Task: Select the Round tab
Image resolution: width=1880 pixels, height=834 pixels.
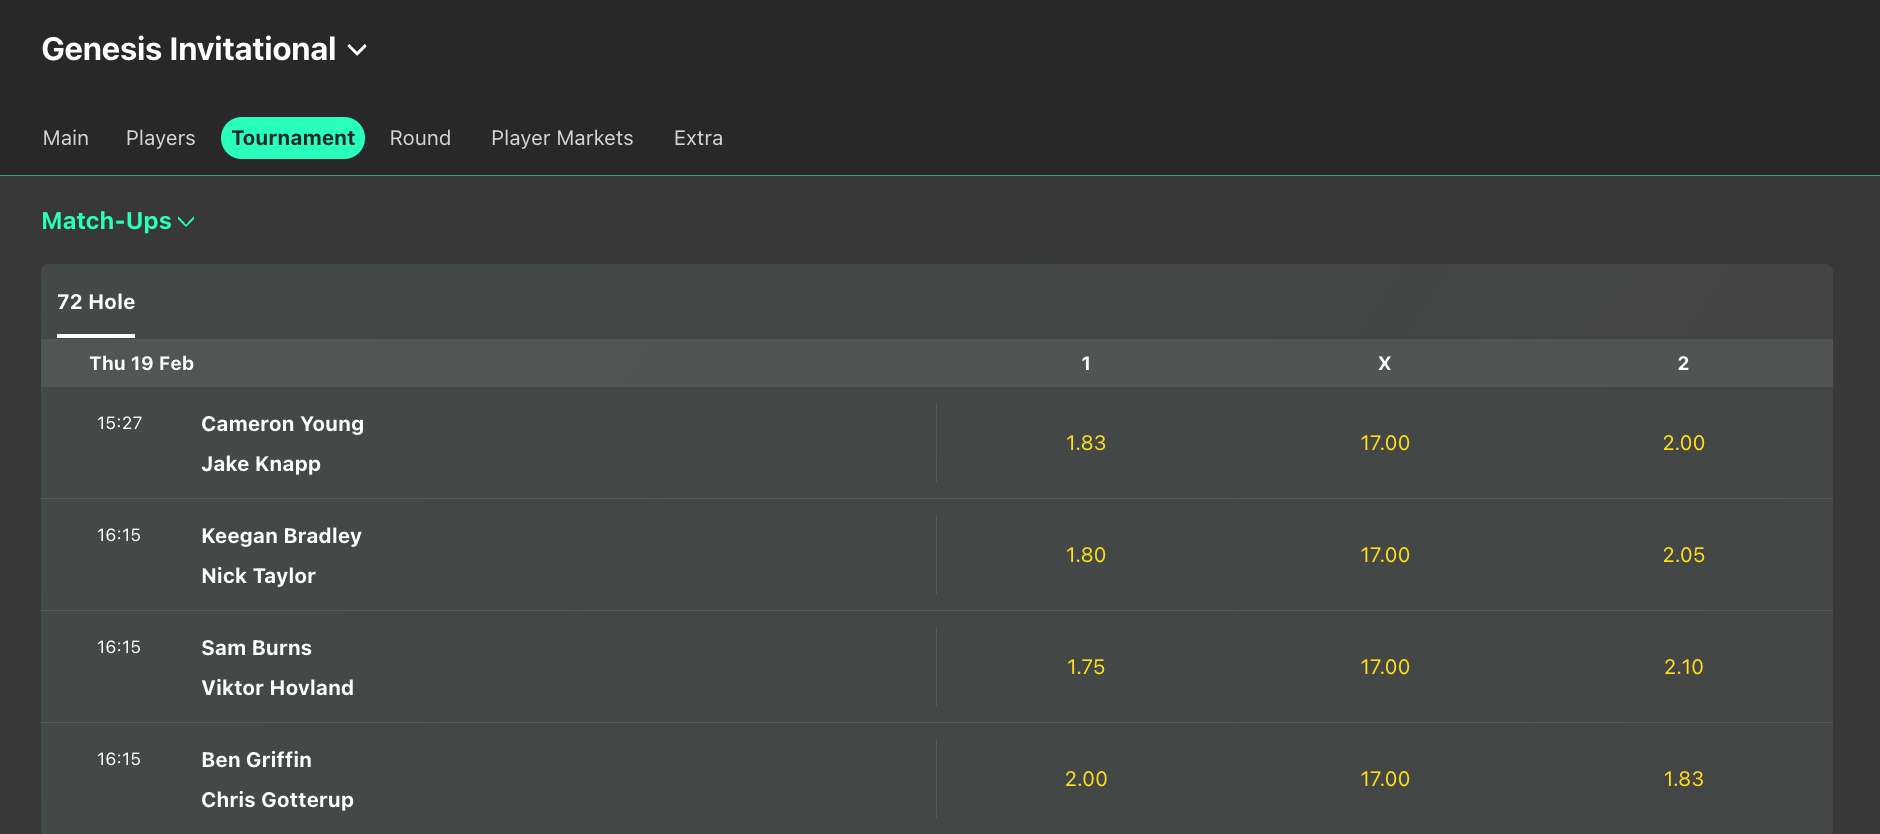Action: [420, 137]
